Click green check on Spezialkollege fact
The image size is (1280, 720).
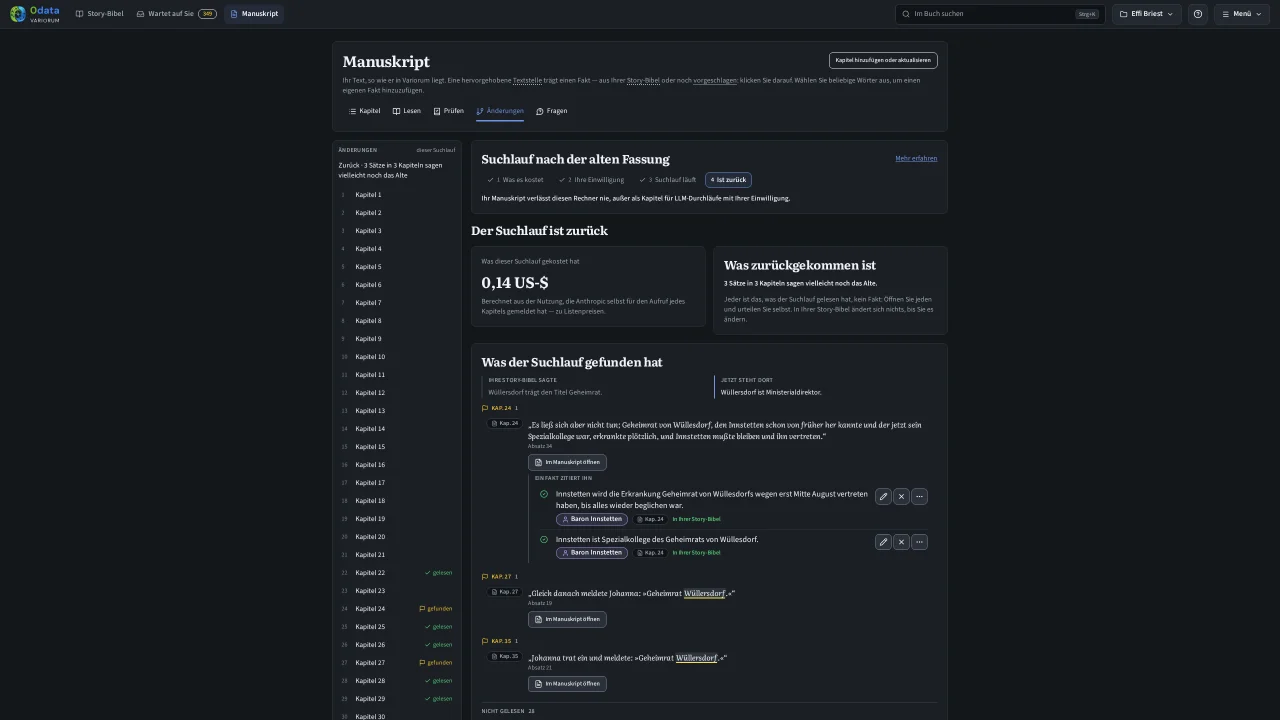coord(544,539)
